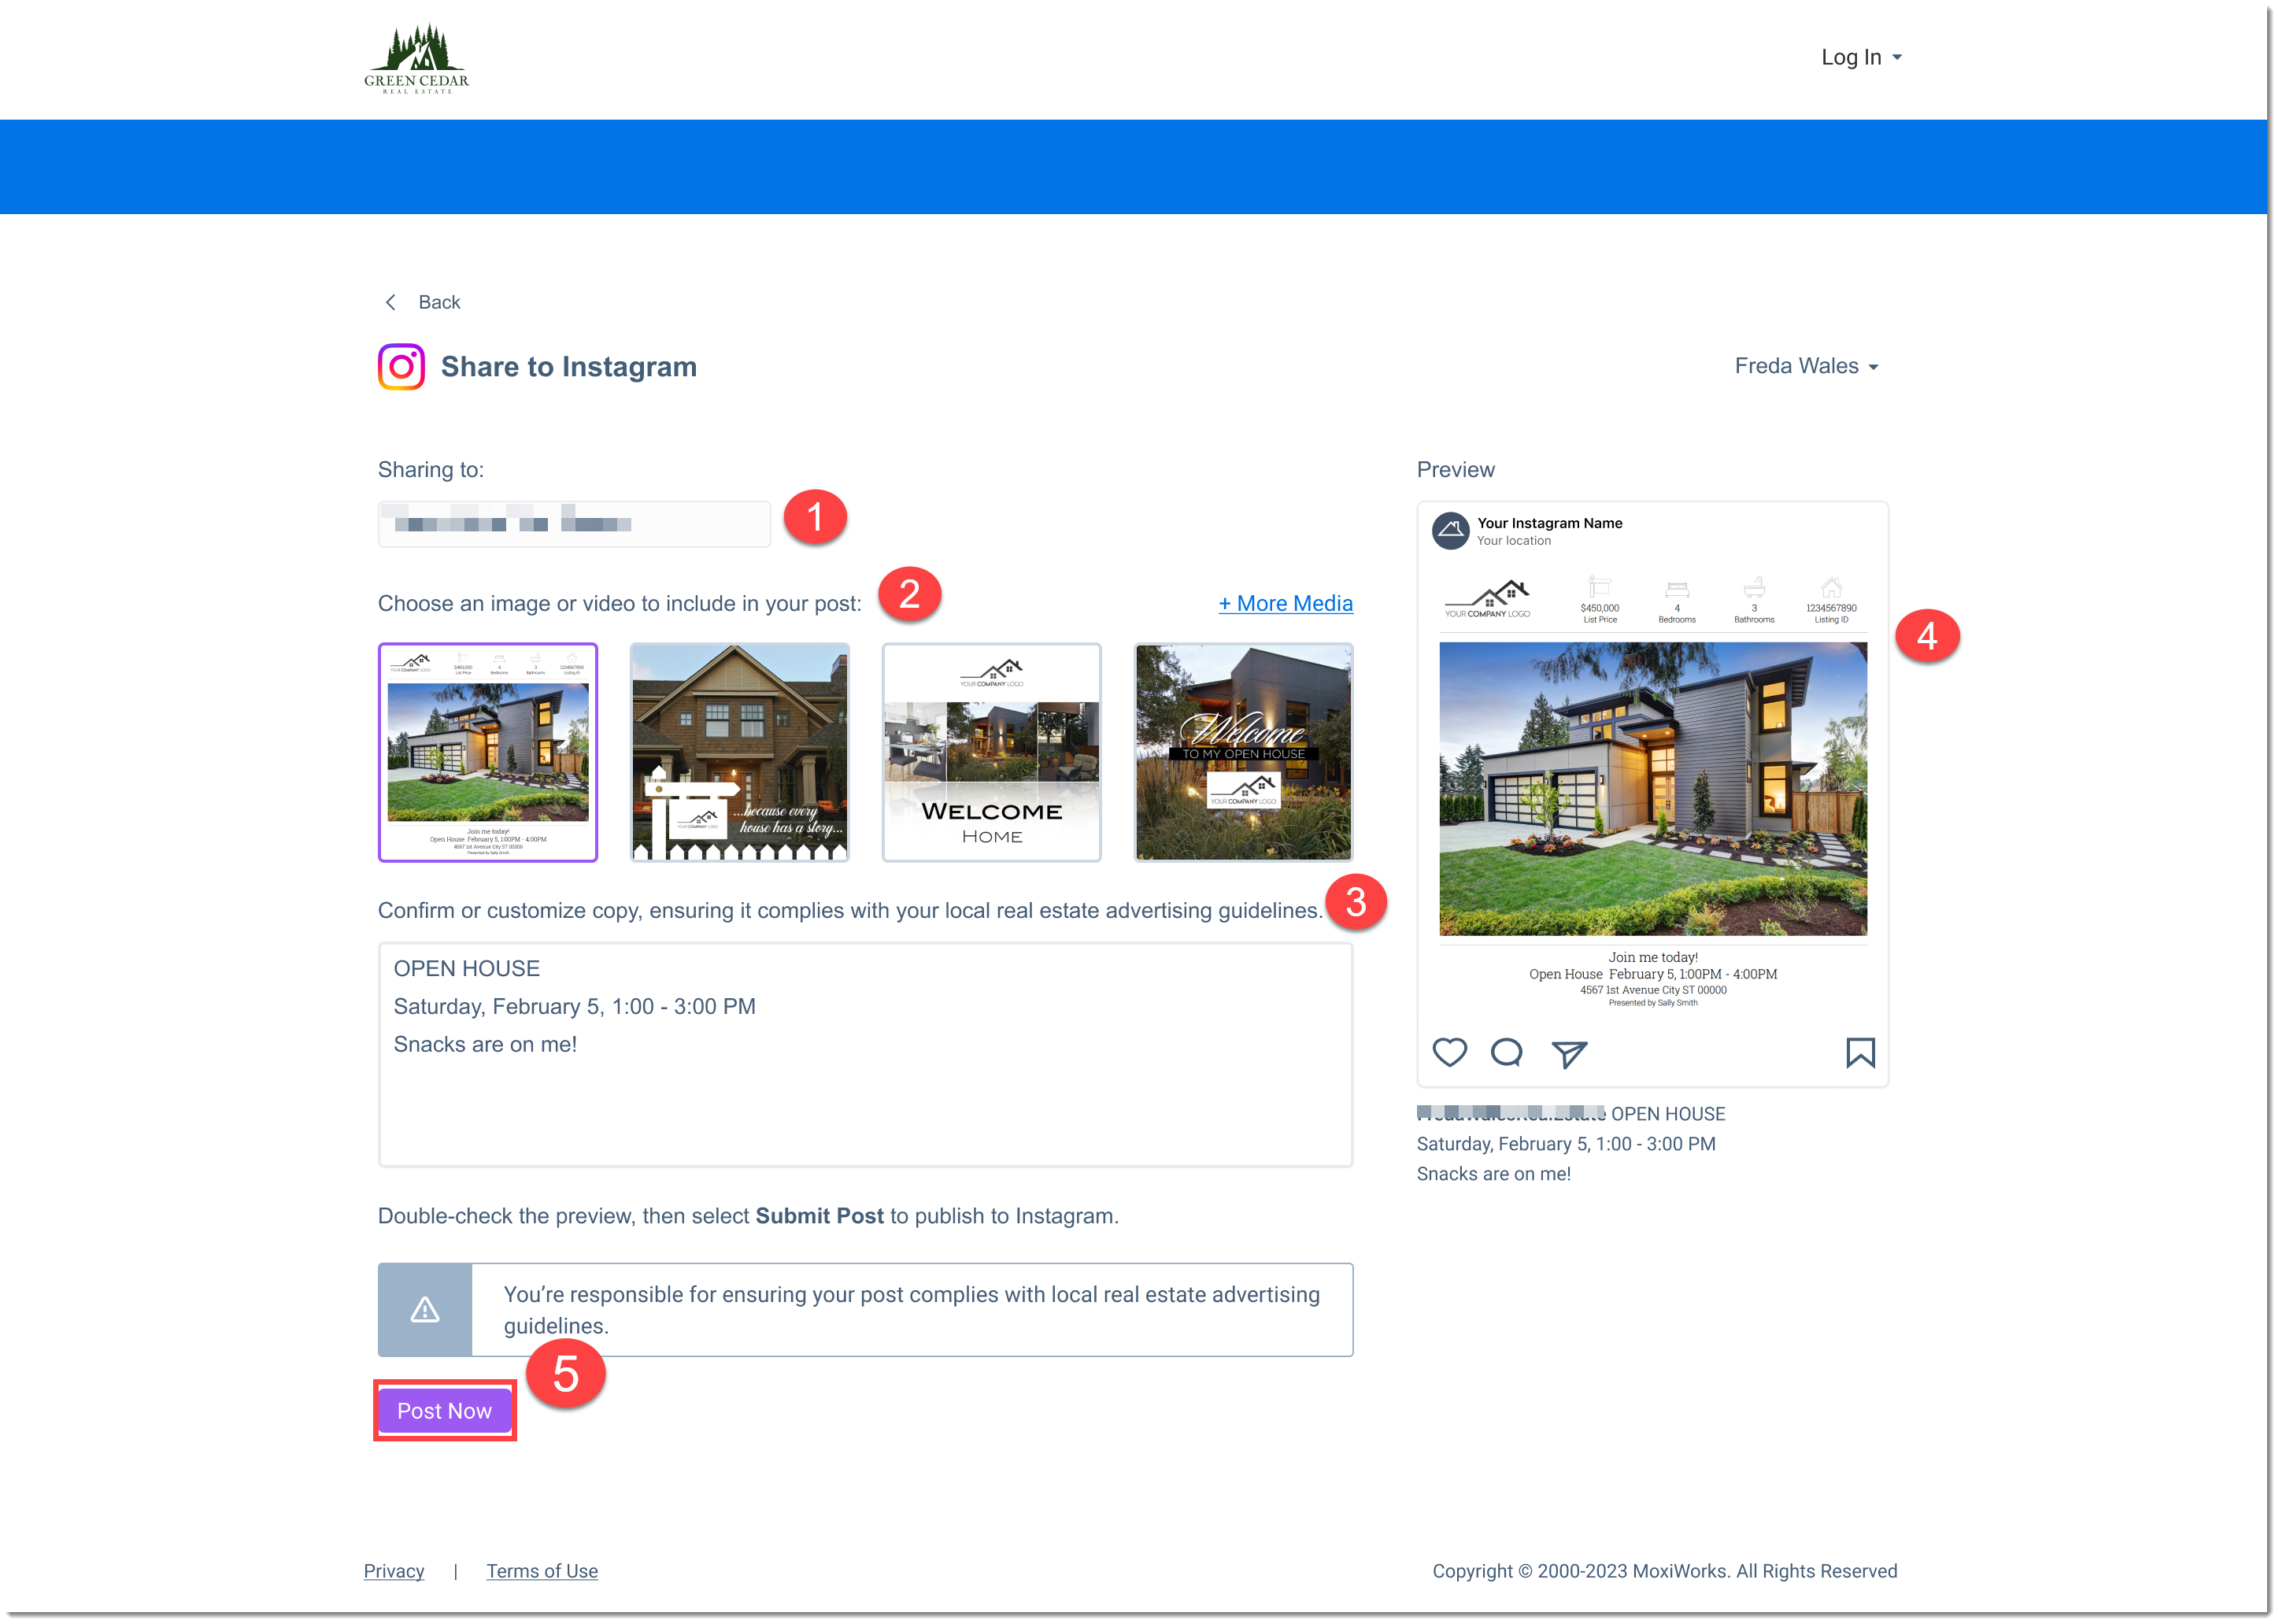This screenshot has width=2279, height=1624.
Task: Open the Terms of Use link
Action: [x=542, y=1571]
